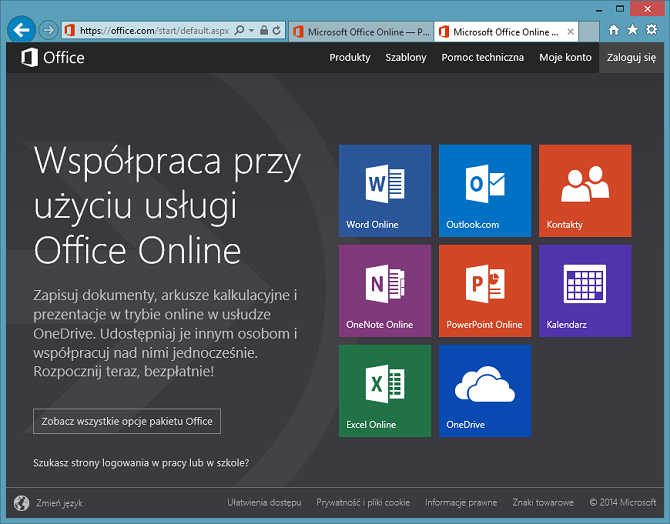Open Szablony menu item
The width and height of the screenshot is (670, 524).
[x=406, y=57]
